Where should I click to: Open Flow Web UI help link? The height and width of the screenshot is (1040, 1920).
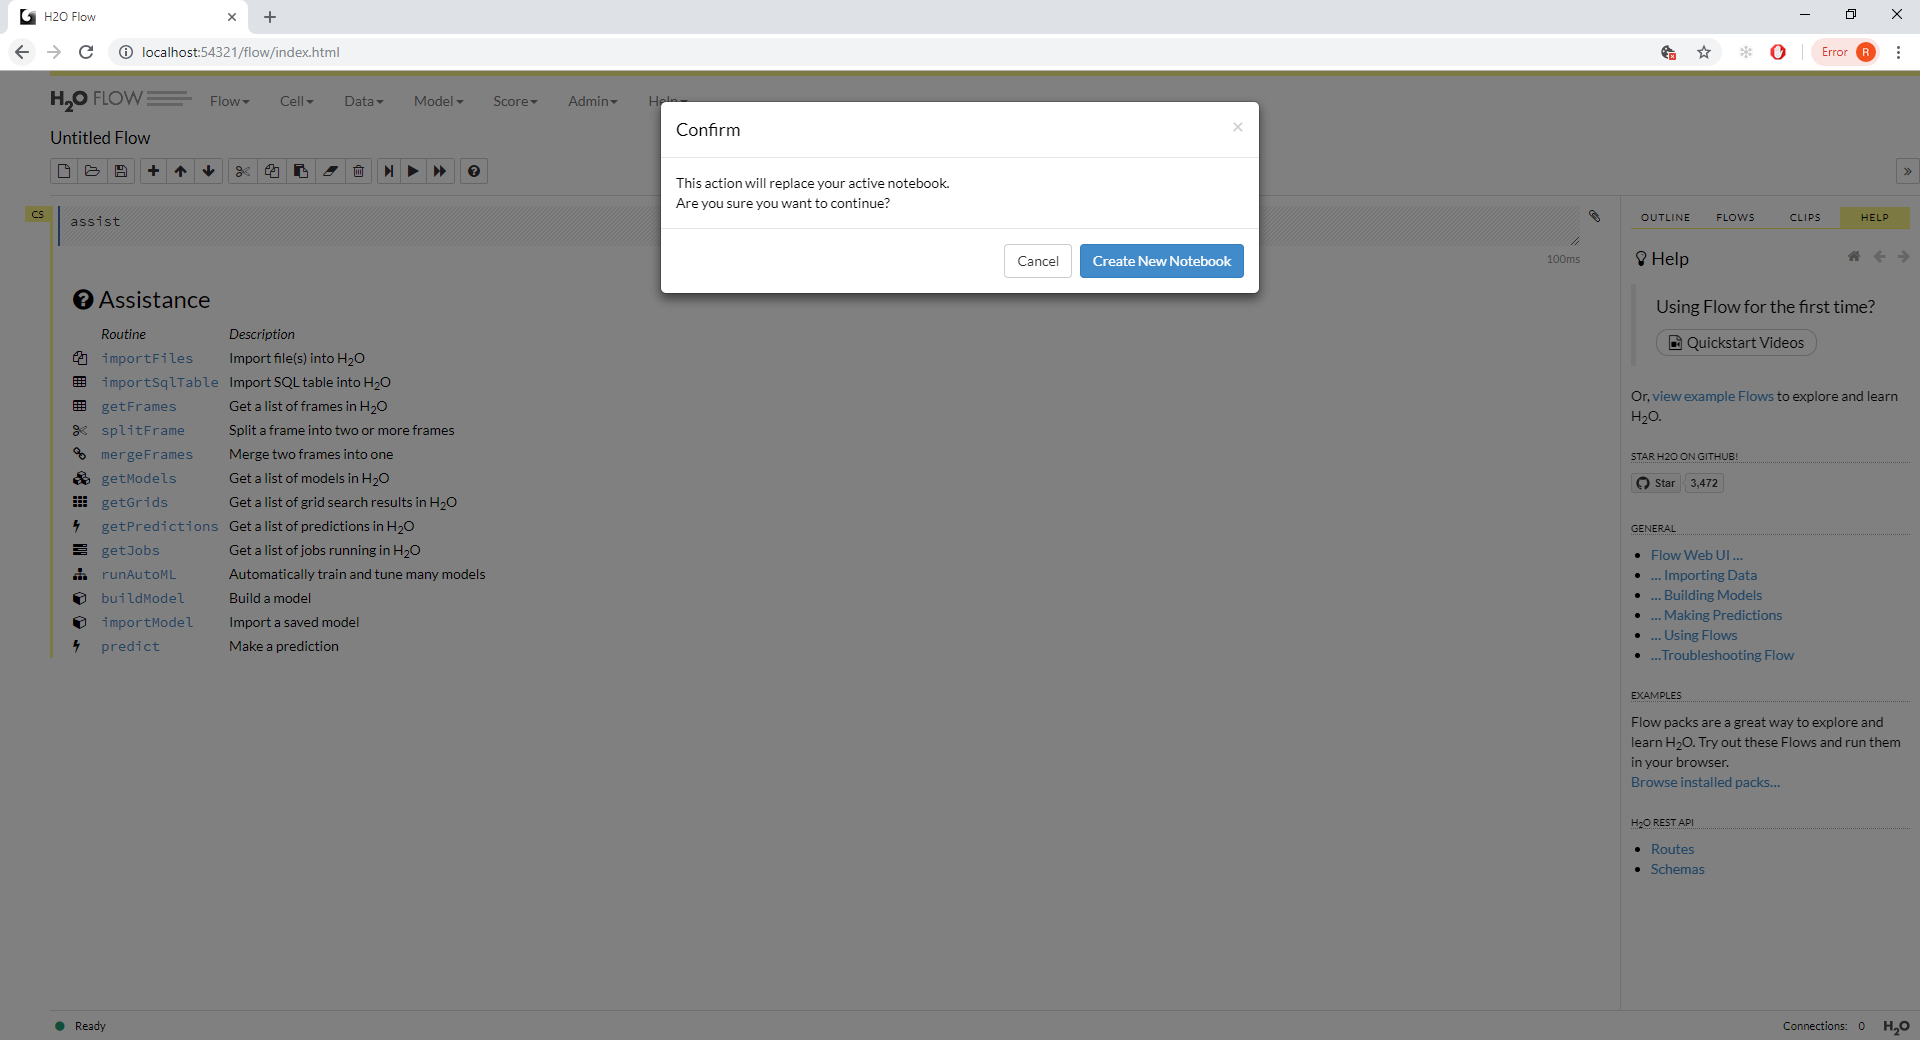pos(1696,555)
